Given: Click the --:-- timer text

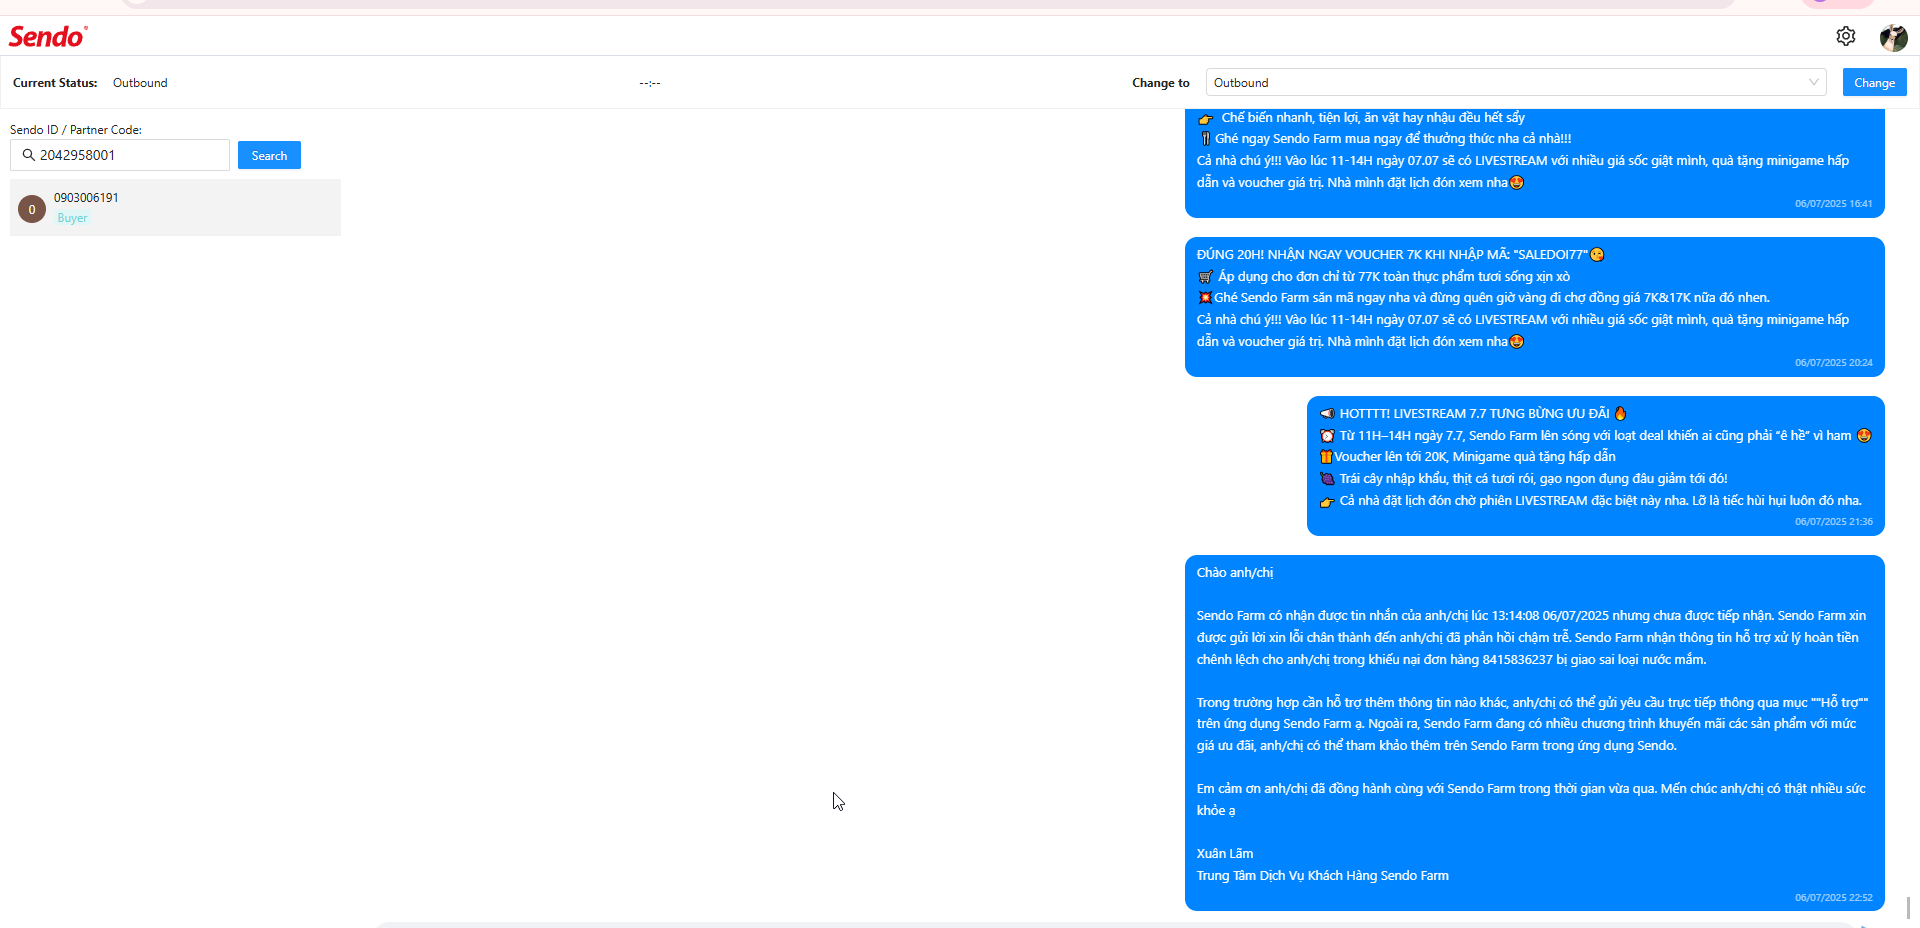Looking at the screenshot, I should (x=650, y=83).
